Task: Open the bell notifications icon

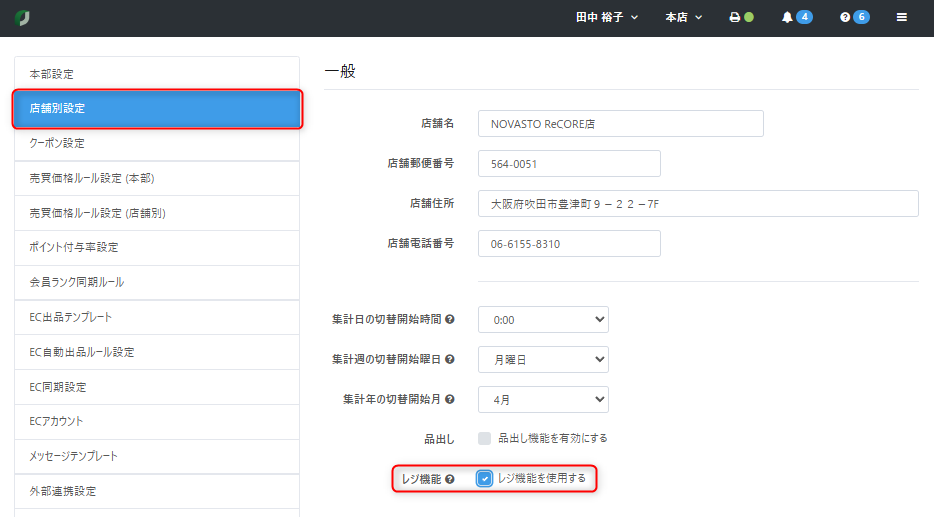Action: (787, 18)
